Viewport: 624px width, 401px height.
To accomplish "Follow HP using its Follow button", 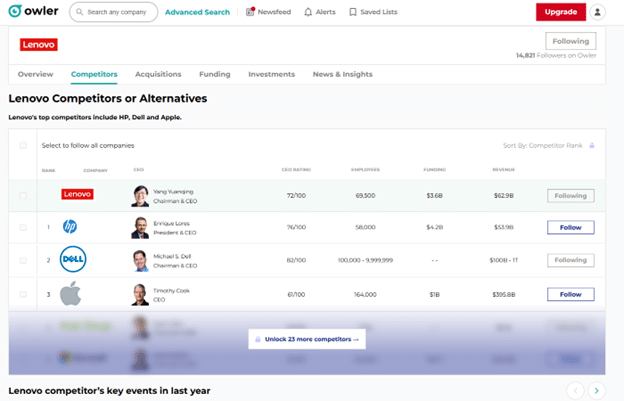I will tap(570, 228).
